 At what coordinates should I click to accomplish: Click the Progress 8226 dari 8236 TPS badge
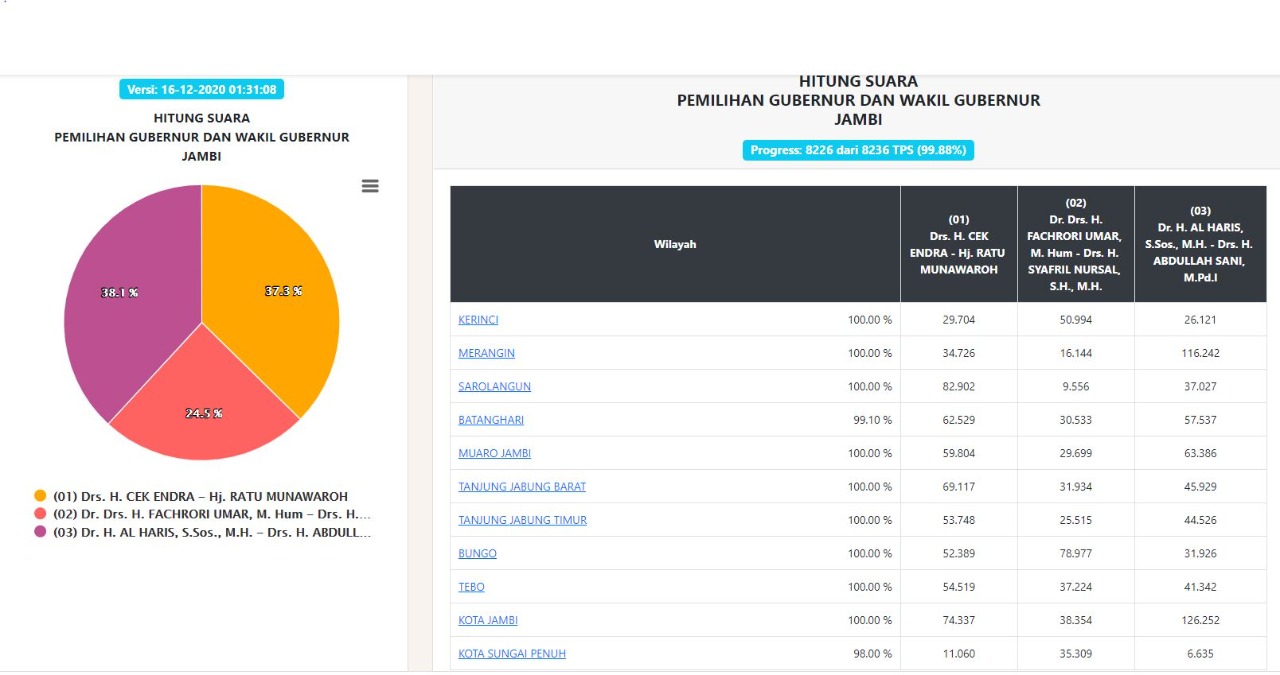[858, 150]
